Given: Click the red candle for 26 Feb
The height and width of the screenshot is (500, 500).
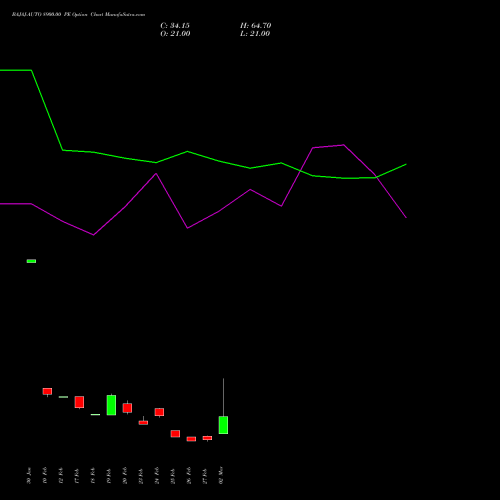Looking at the screenshot, I should (x=191, y=439).
